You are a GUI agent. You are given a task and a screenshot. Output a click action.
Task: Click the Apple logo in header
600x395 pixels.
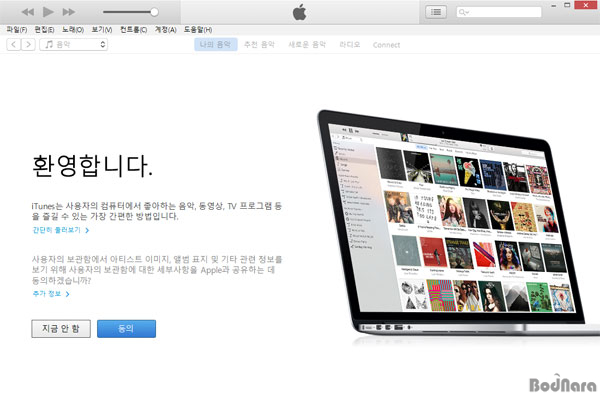[300, 12]
